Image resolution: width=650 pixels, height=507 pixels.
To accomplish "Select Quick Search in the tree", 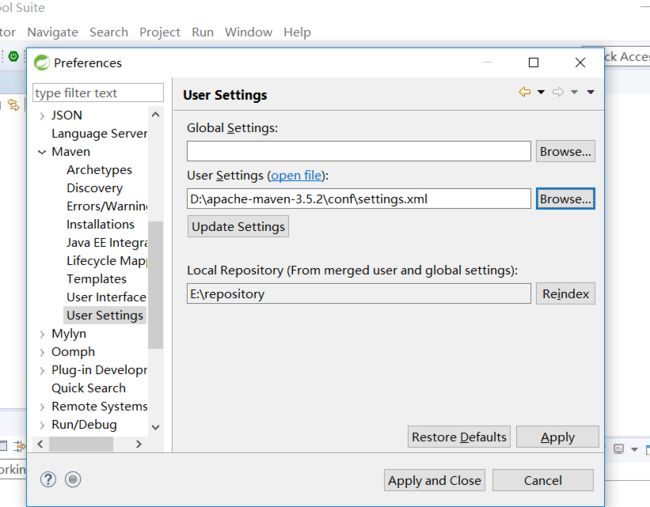I will (x=88, y=388).
